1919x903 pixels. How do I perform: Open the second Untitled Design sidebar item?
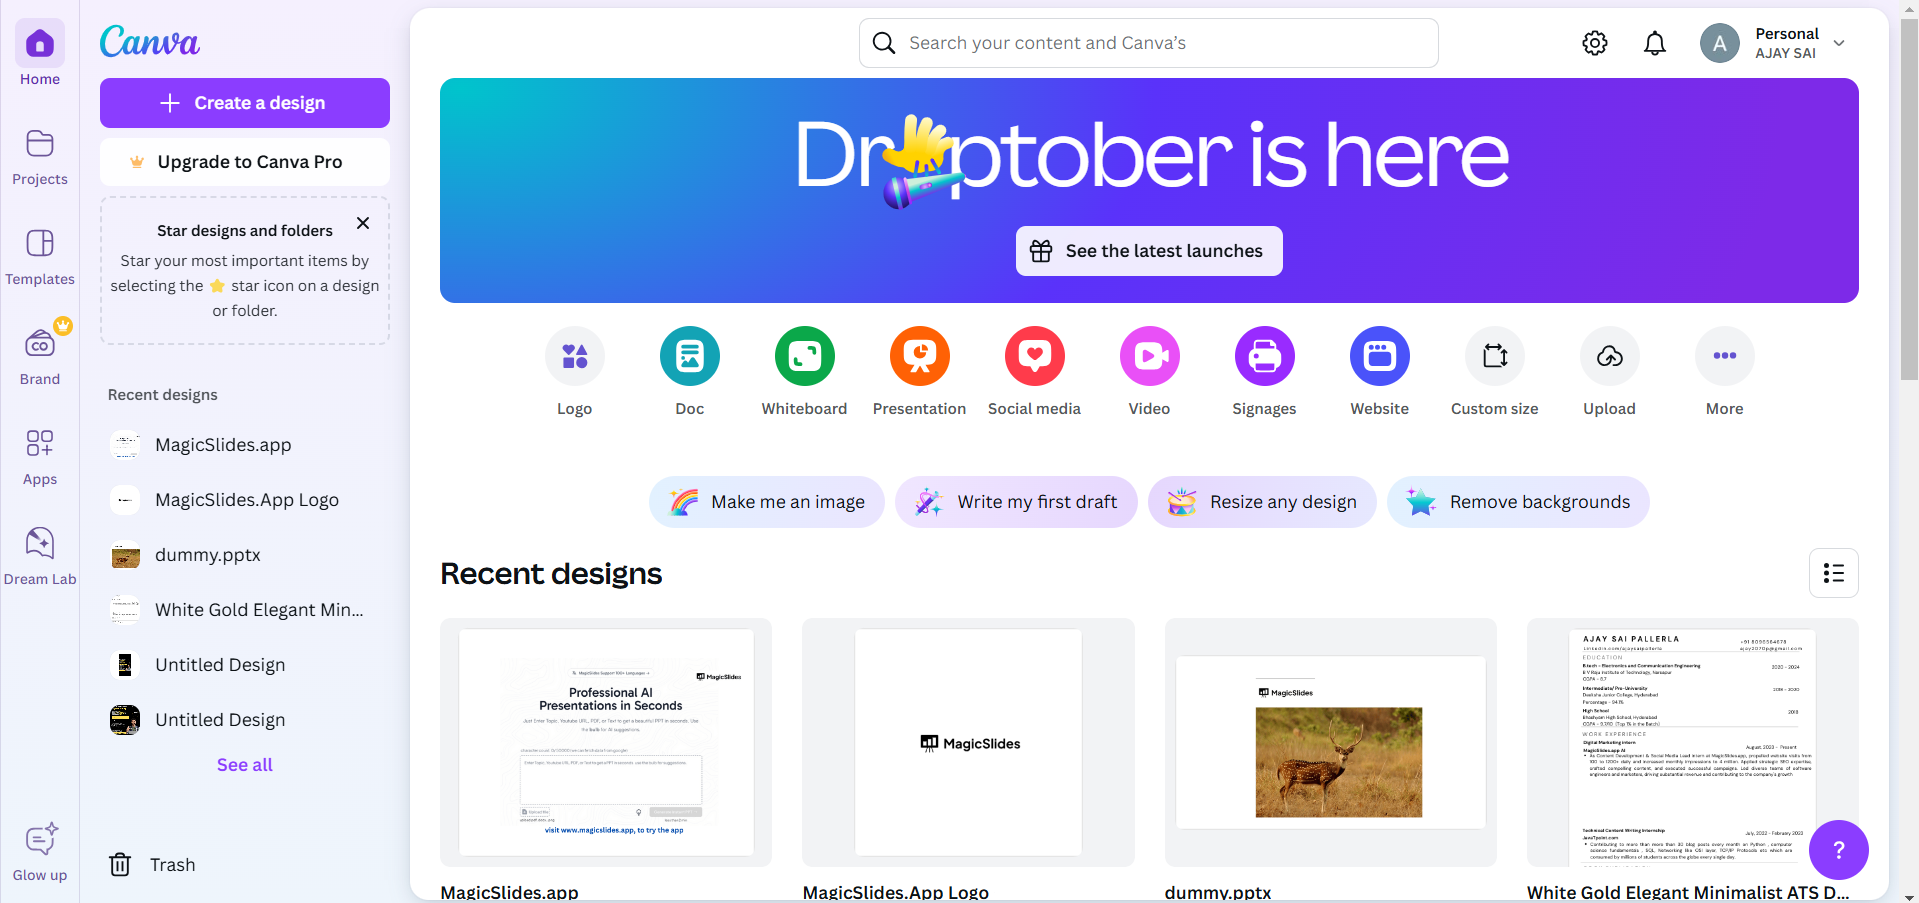click(x=245, y=720)
